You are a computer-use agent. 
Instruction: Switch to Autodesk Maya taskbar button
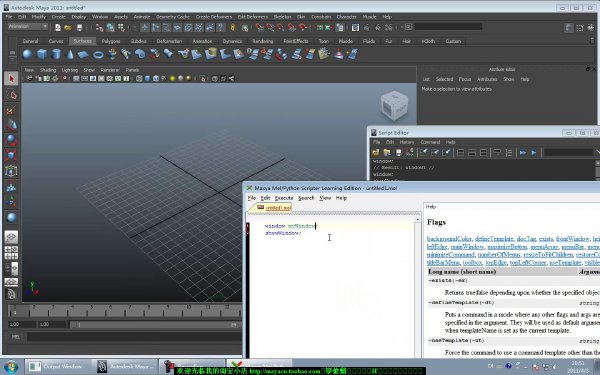[125, 367]
